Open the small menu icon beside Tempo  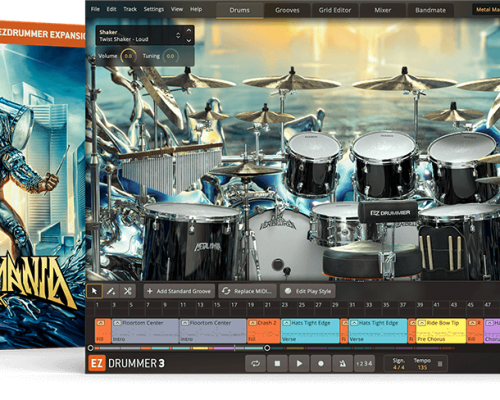[440, 364]
